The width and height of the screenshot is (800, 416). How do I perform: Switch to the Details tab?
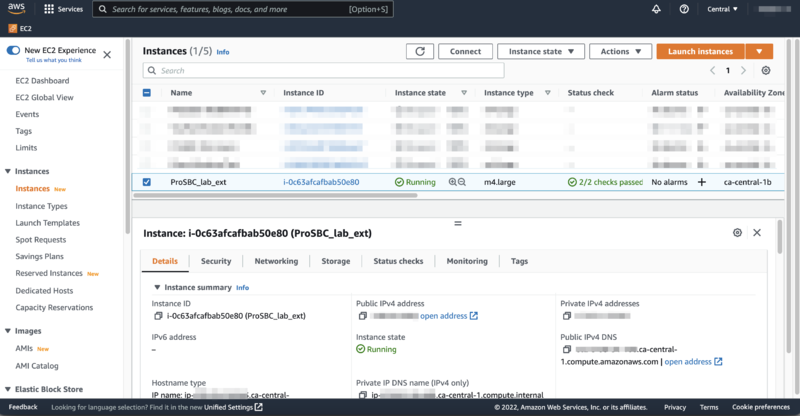pyautogui.click(x=165, y=261)
